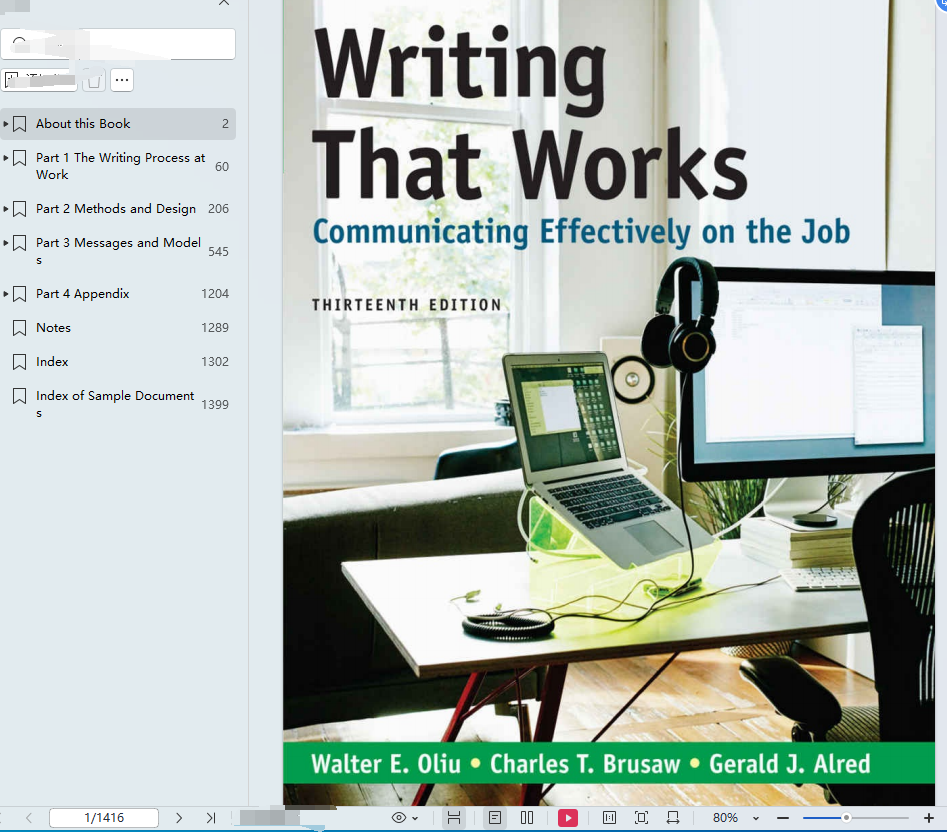This screenshot has width=947, height=832.
Task: Jump to the last page
Action: (x=210, y=818)
